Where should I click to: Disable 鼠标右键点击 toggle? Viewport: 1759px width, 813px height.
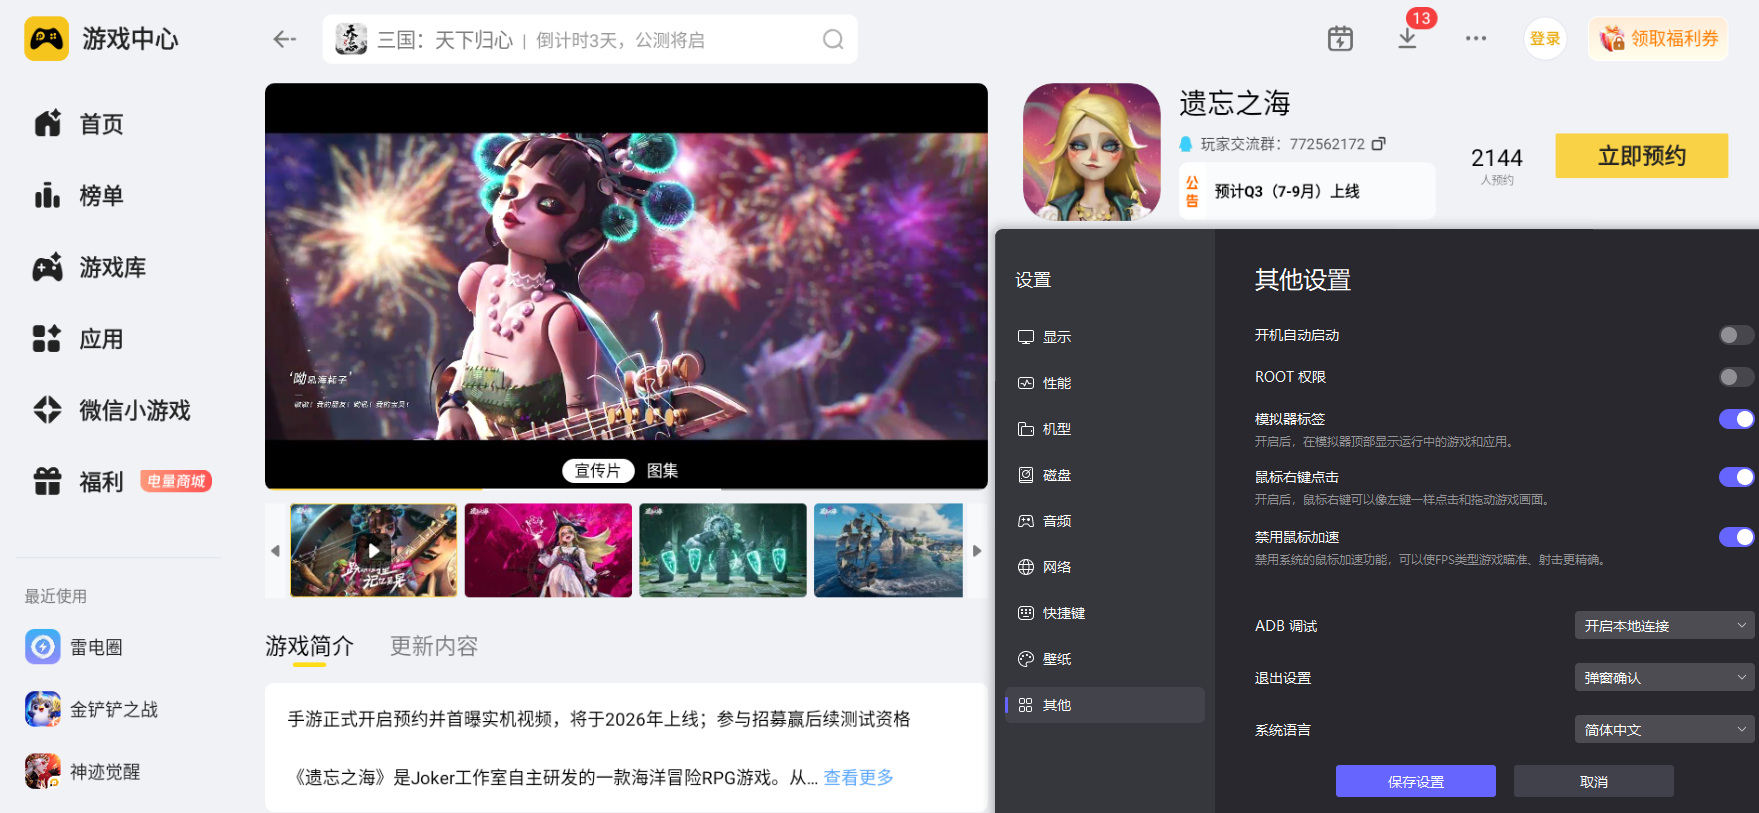click(x=1736, y=477)
